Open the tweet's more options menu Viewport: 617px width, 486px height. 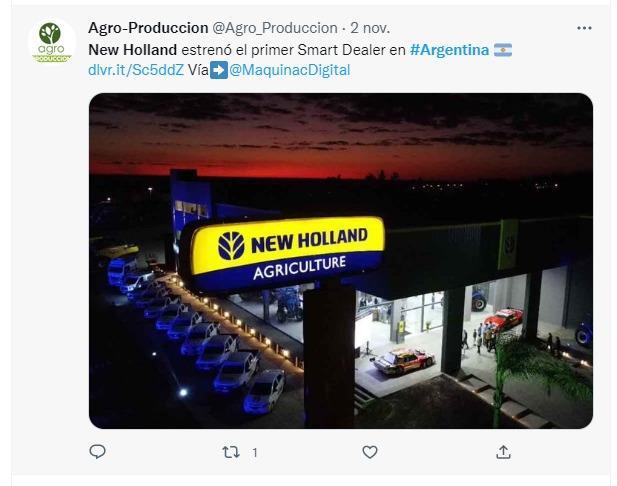pos(584,28)
